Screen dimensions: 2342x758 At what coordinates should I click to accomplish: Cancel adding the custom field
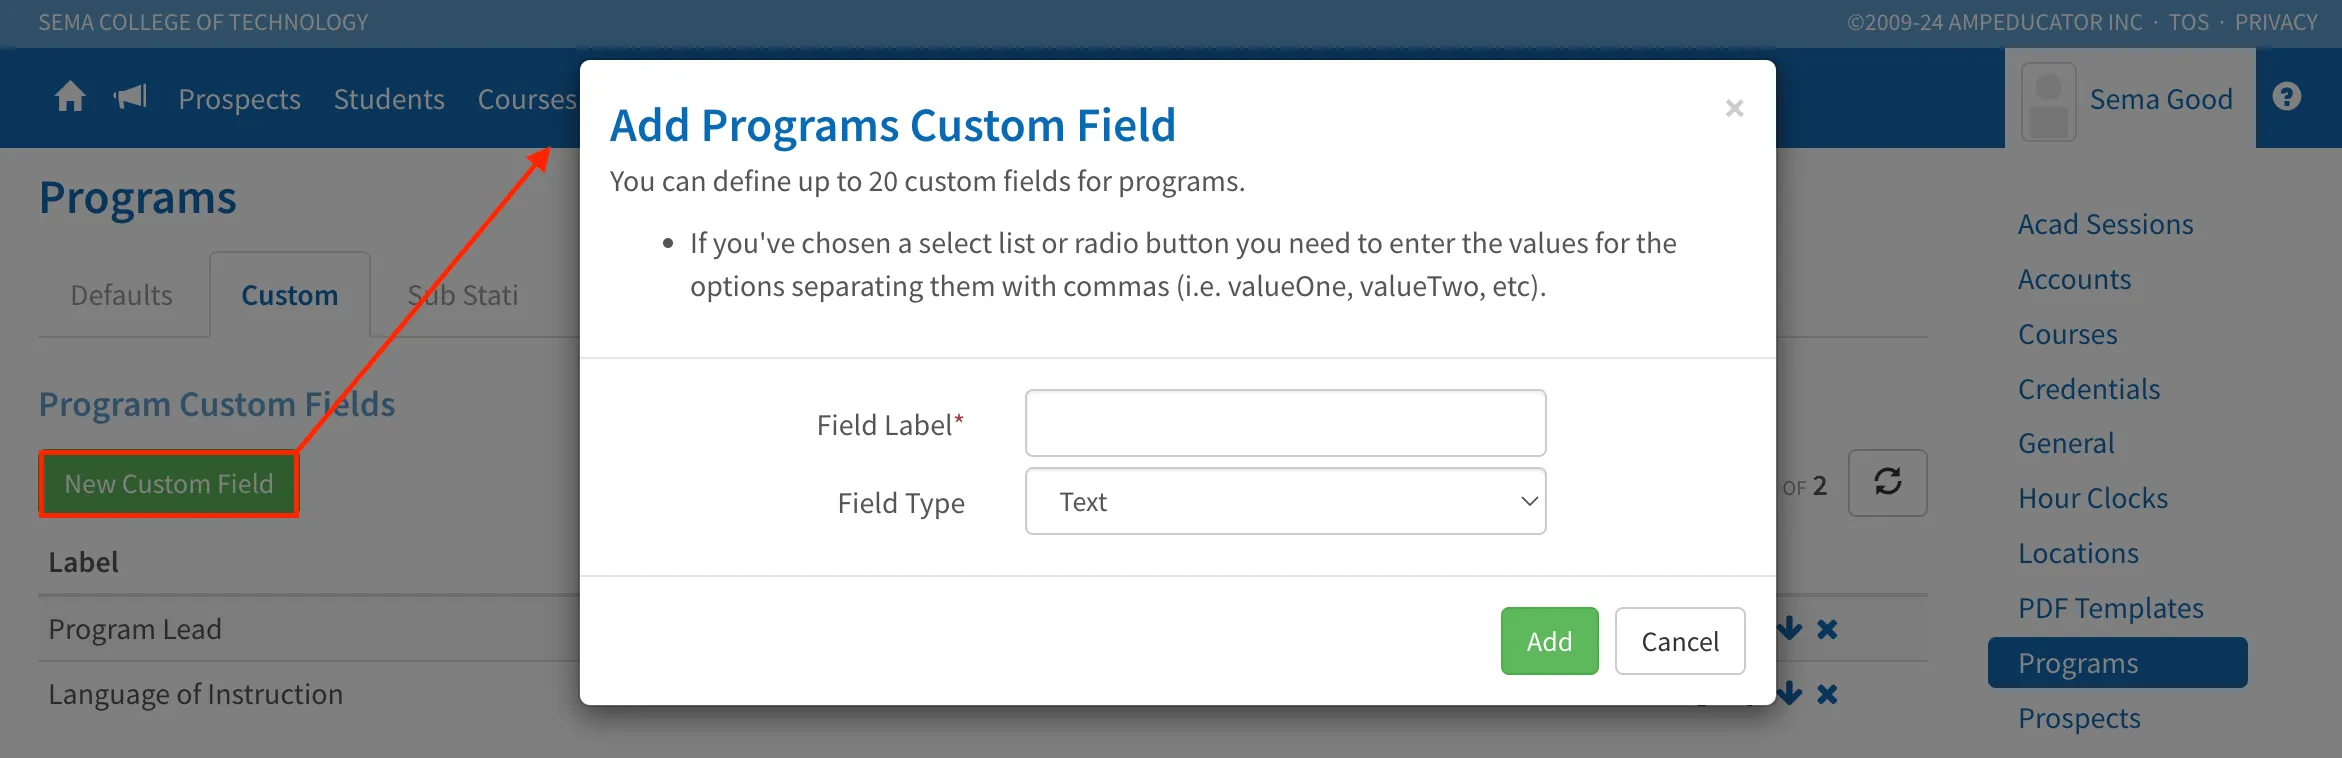pyautogui.click(x=1679, y=641)
